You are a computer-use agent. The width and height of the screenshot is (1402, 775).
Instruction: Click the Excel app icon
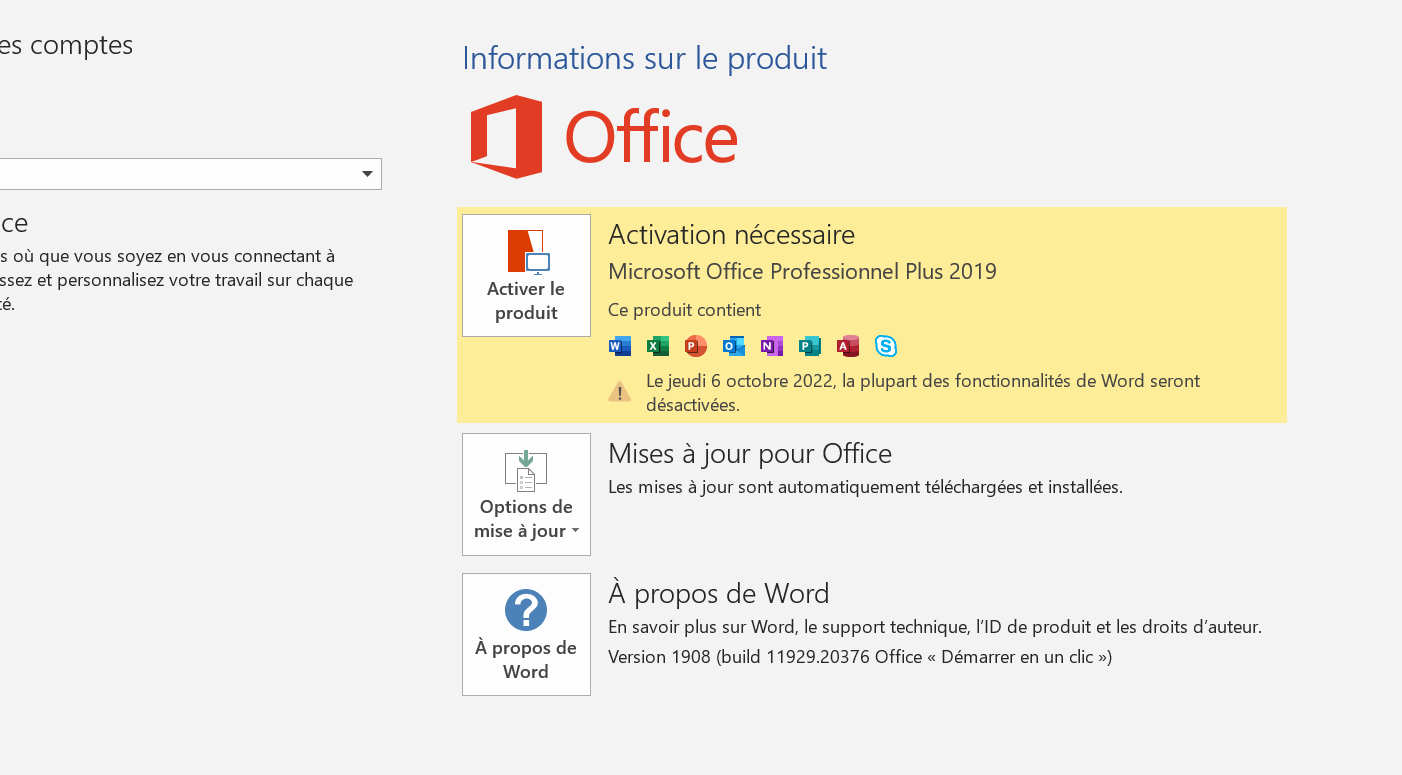[658, 346]
